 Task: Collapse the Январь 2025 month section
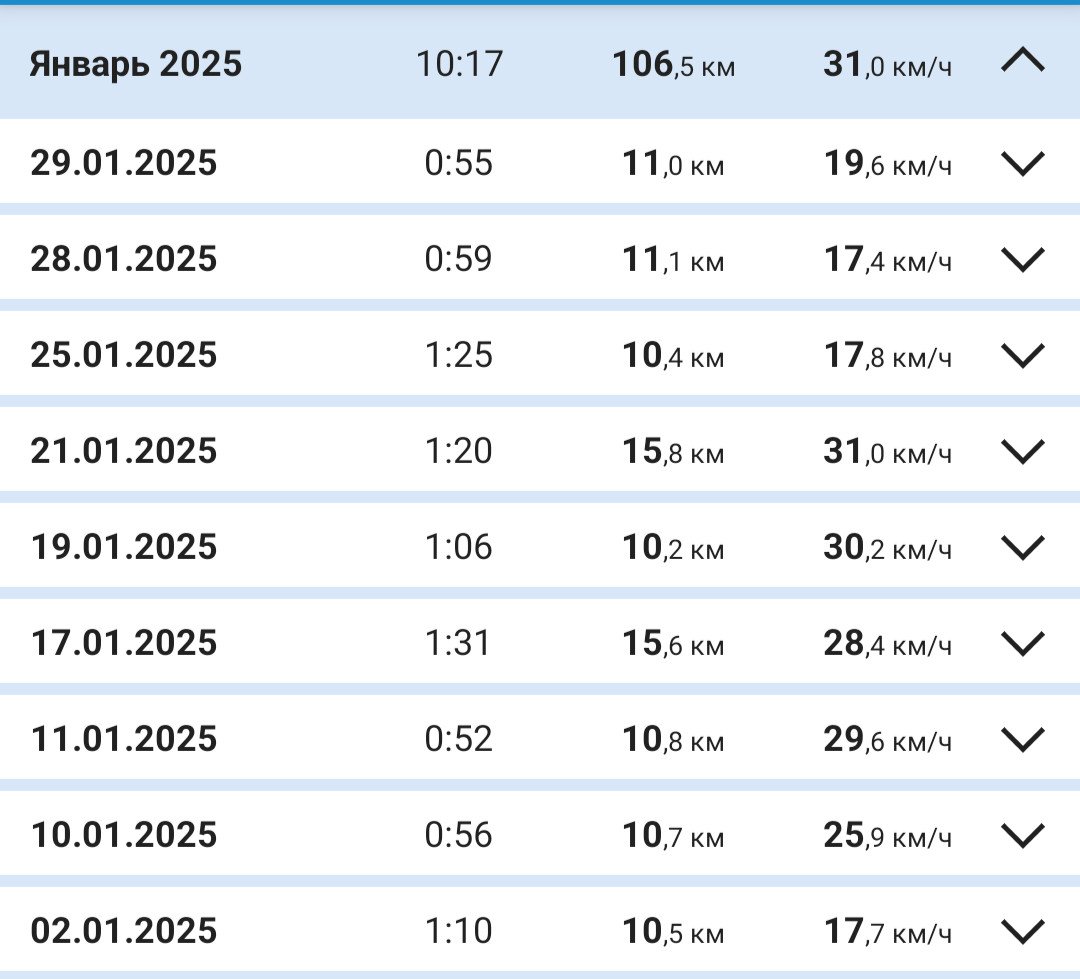coord(1023,61)
